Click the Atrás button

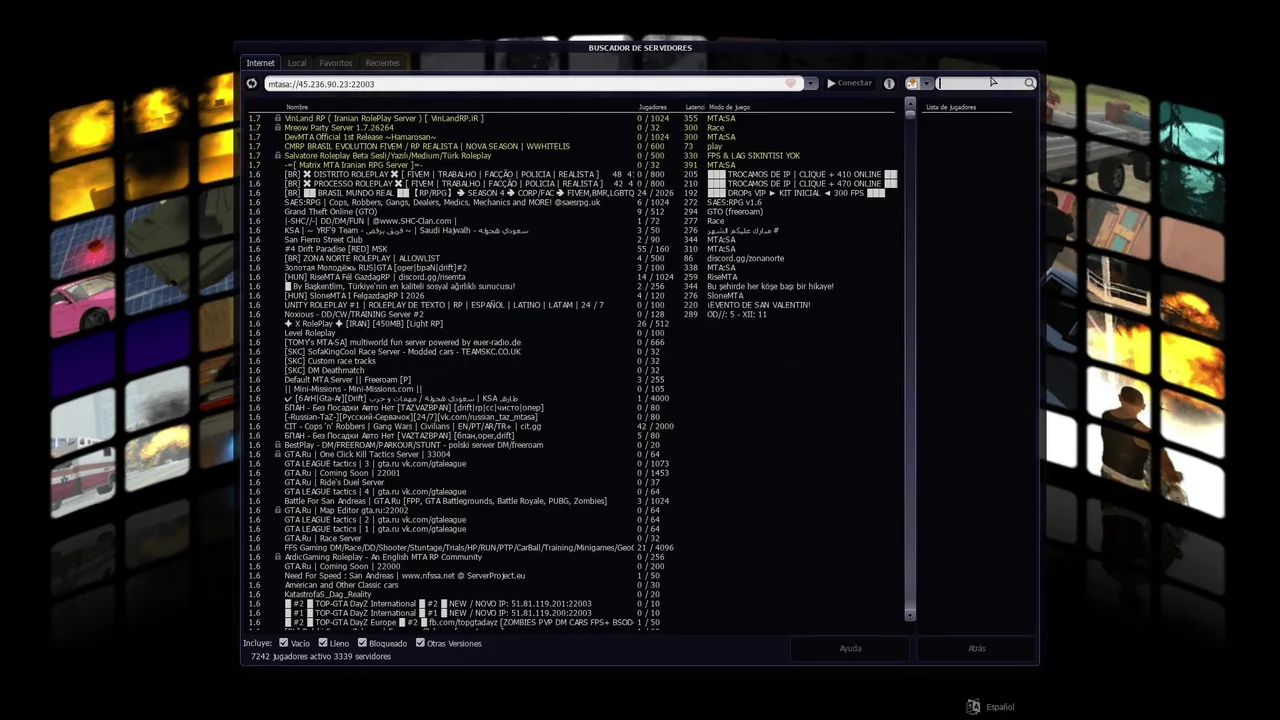click(977, 648)
